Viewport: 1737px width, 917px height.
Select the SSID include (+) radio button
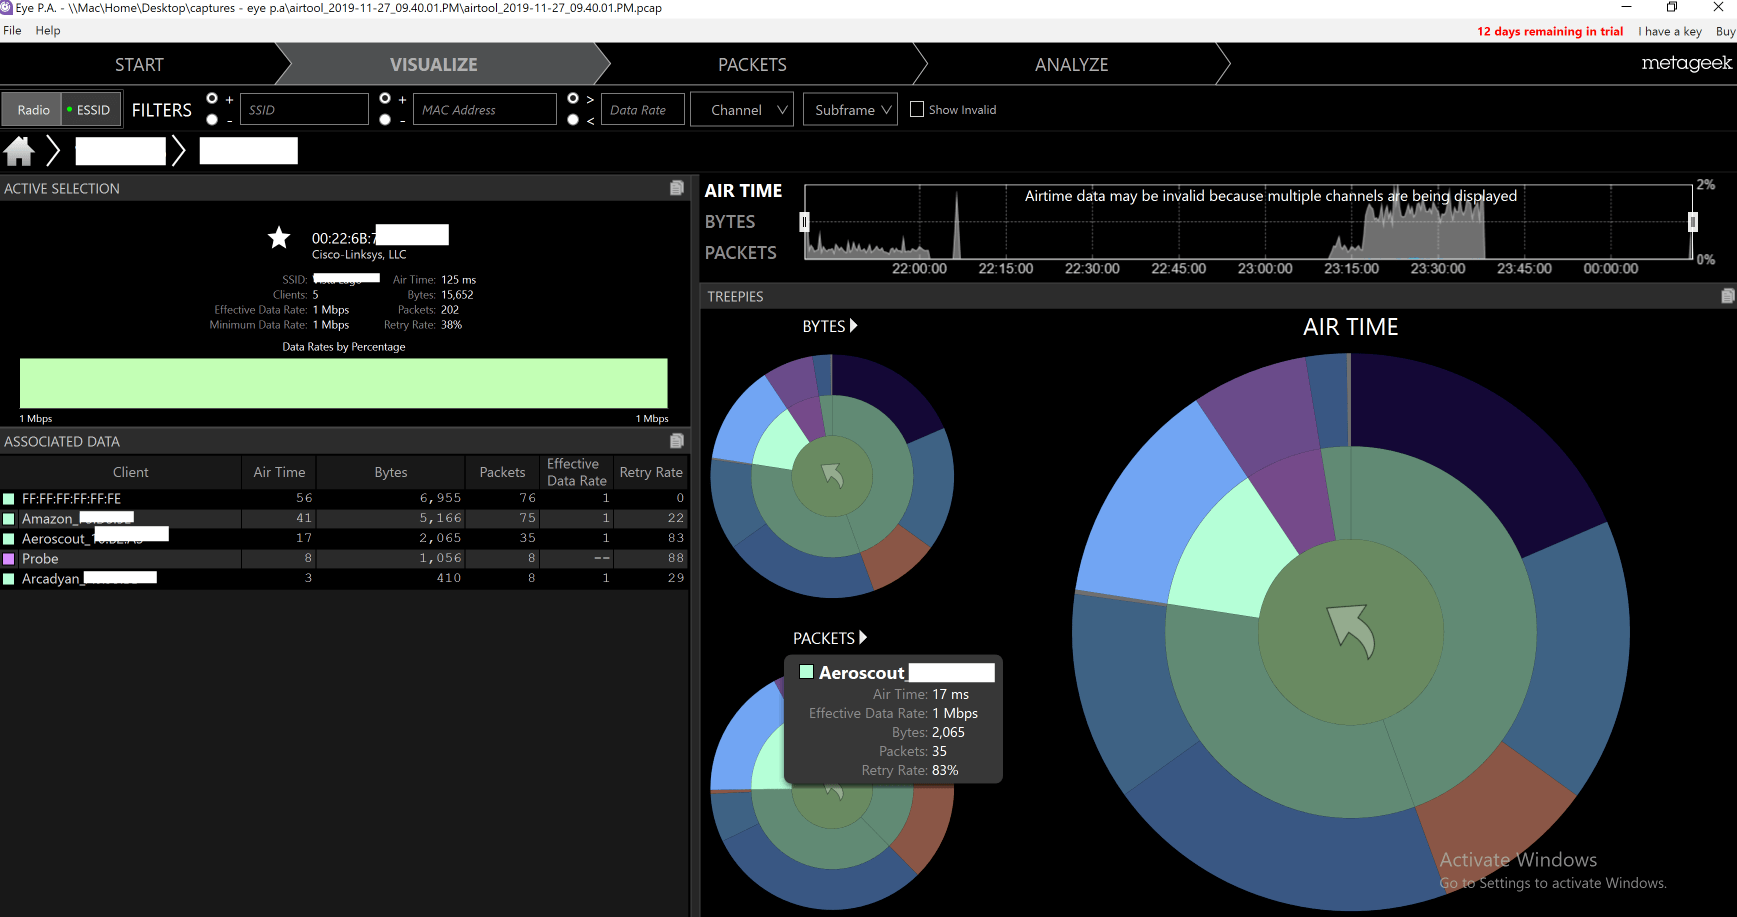tap(212, 98)
